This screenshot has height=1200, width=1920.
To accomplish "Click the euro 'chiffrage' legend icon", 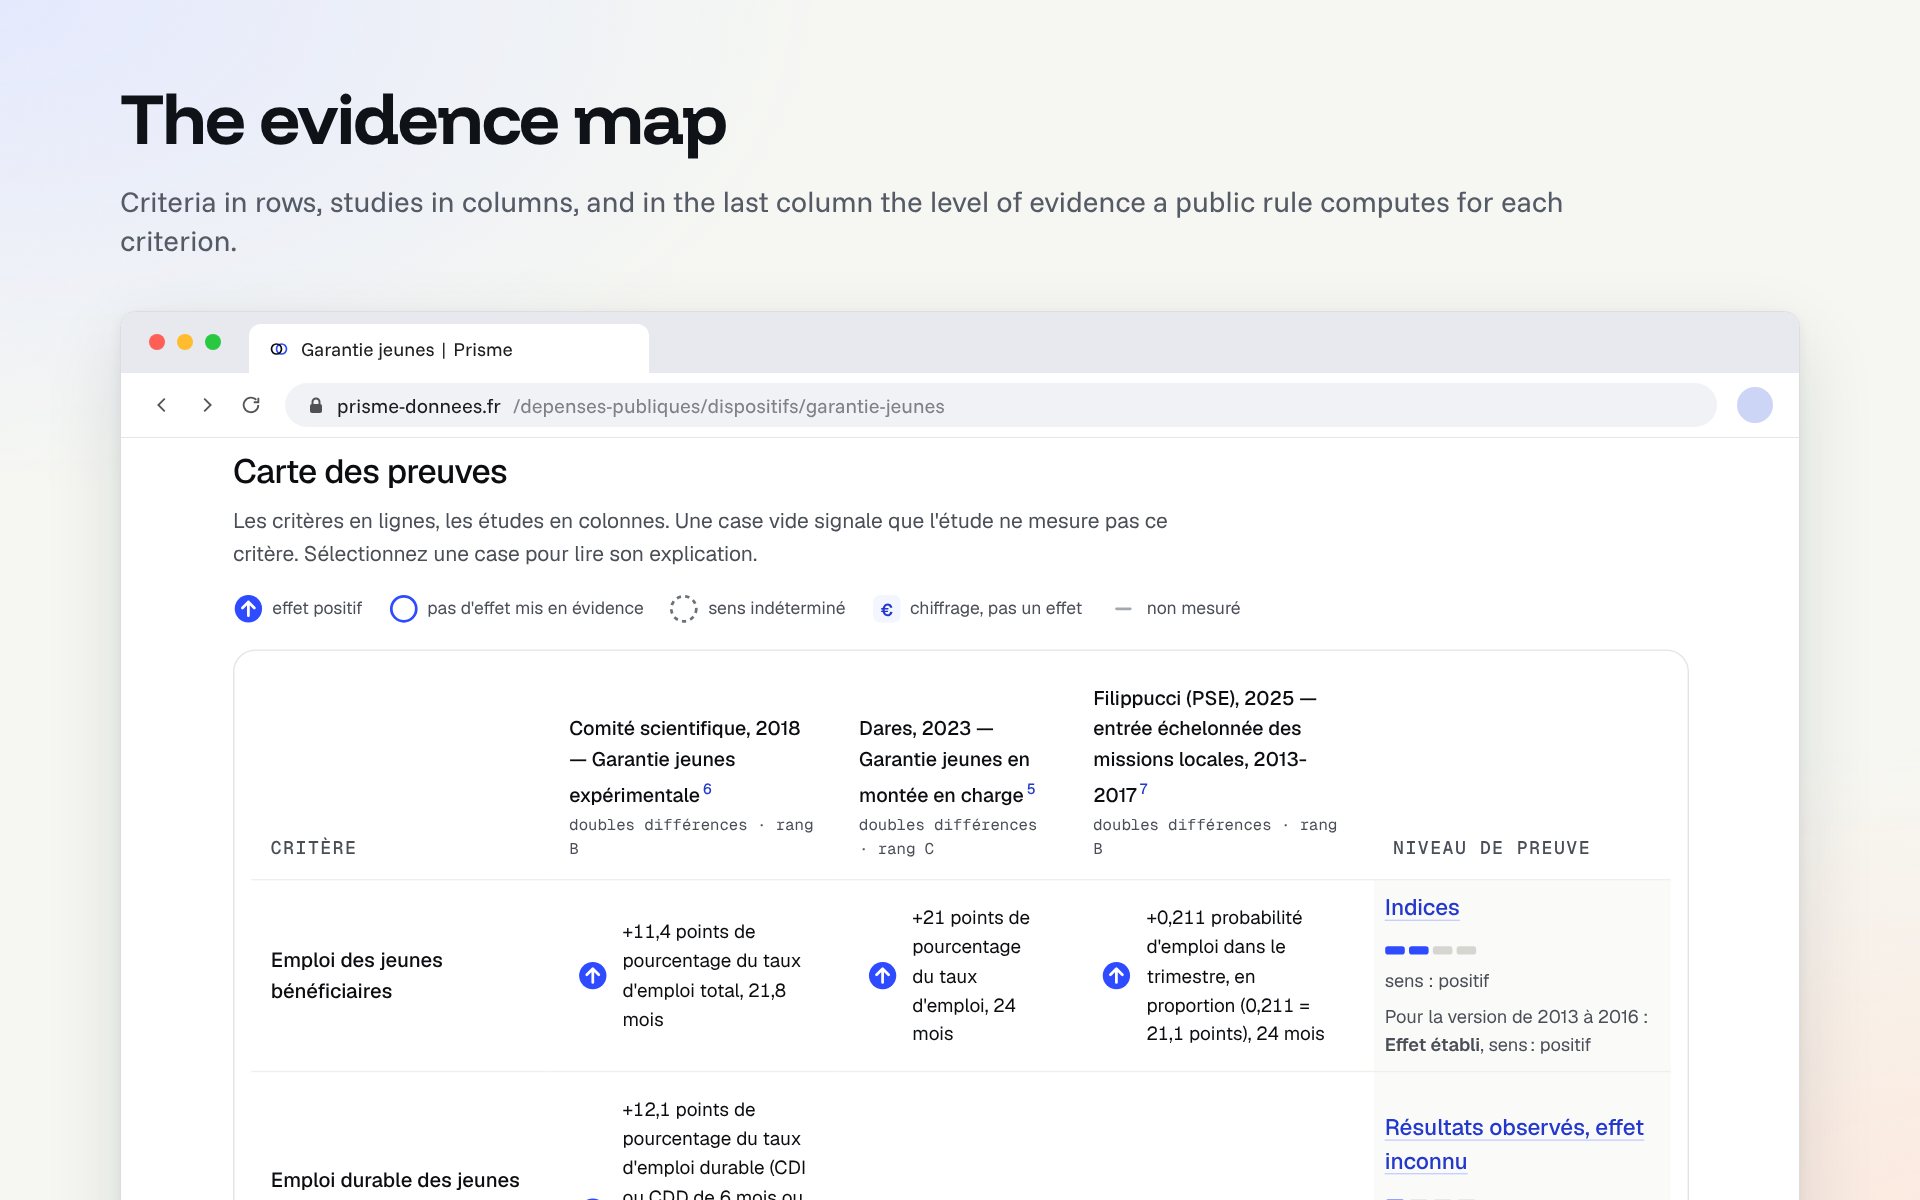I will (x=886, y=608).
